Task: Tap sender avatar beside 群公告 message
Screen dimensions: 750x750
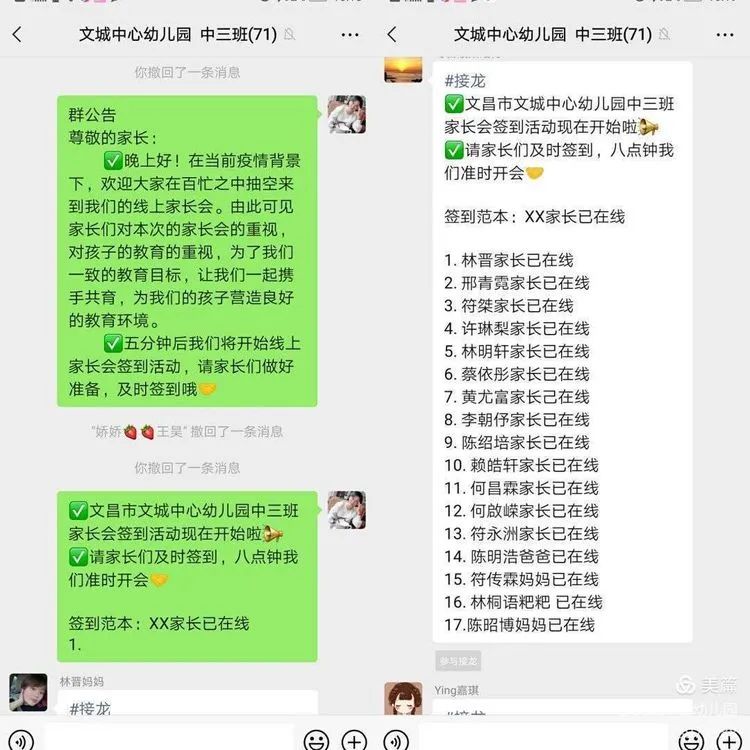Action: [347, 114]
